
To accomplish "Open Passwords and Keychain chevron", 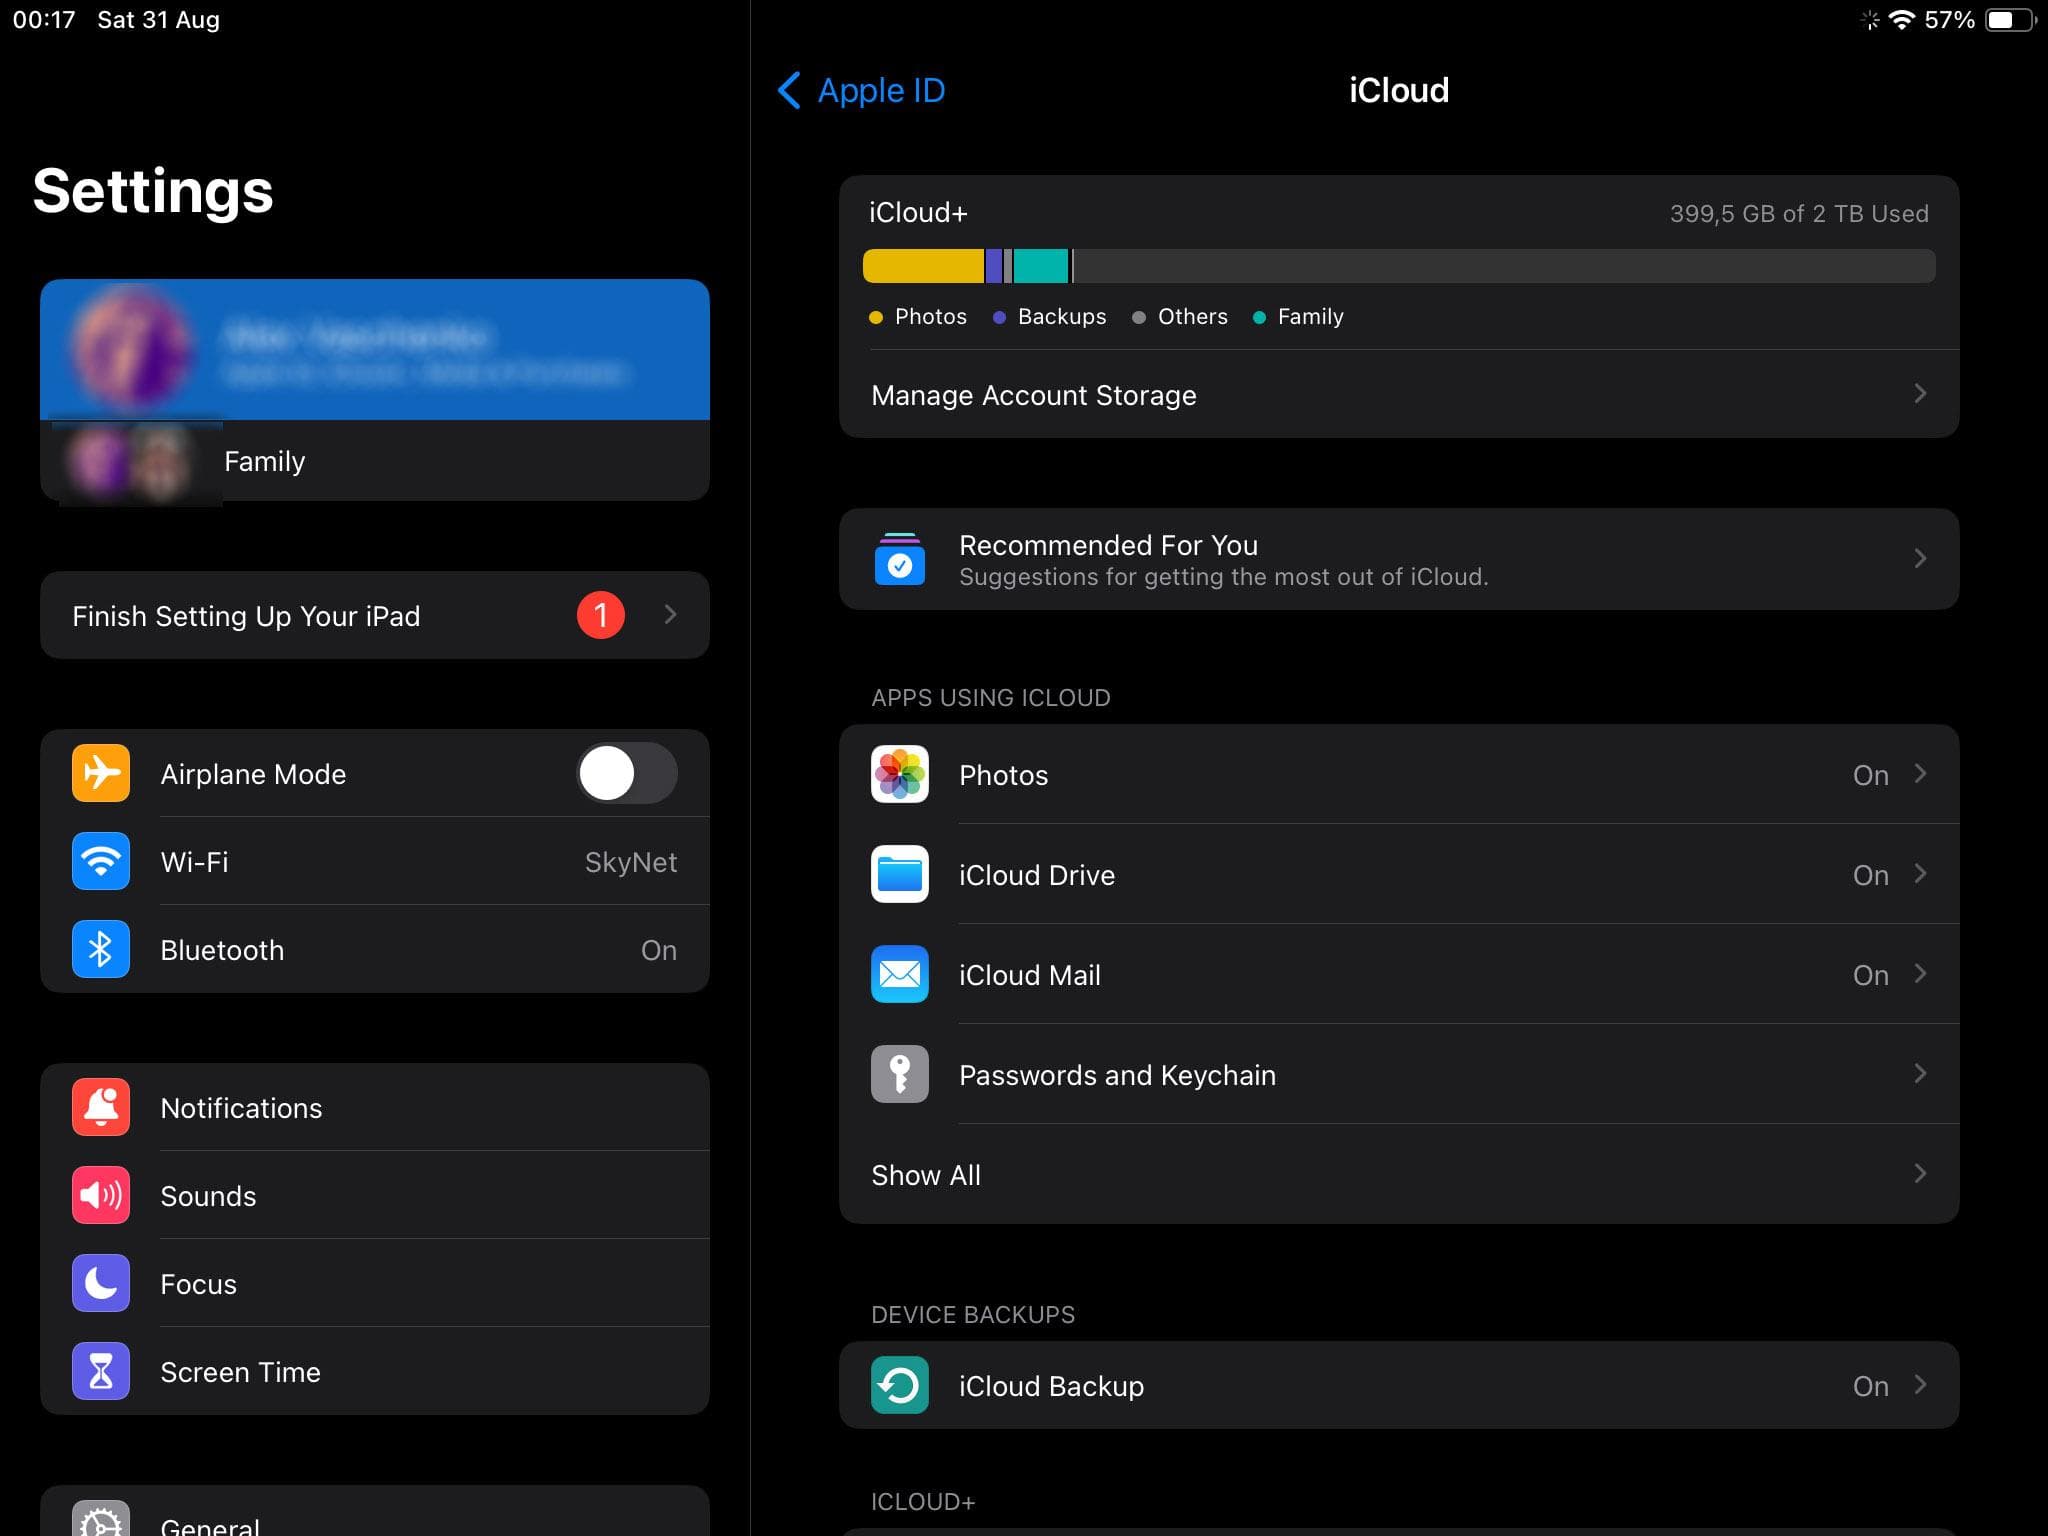I will point(1920,1074).
